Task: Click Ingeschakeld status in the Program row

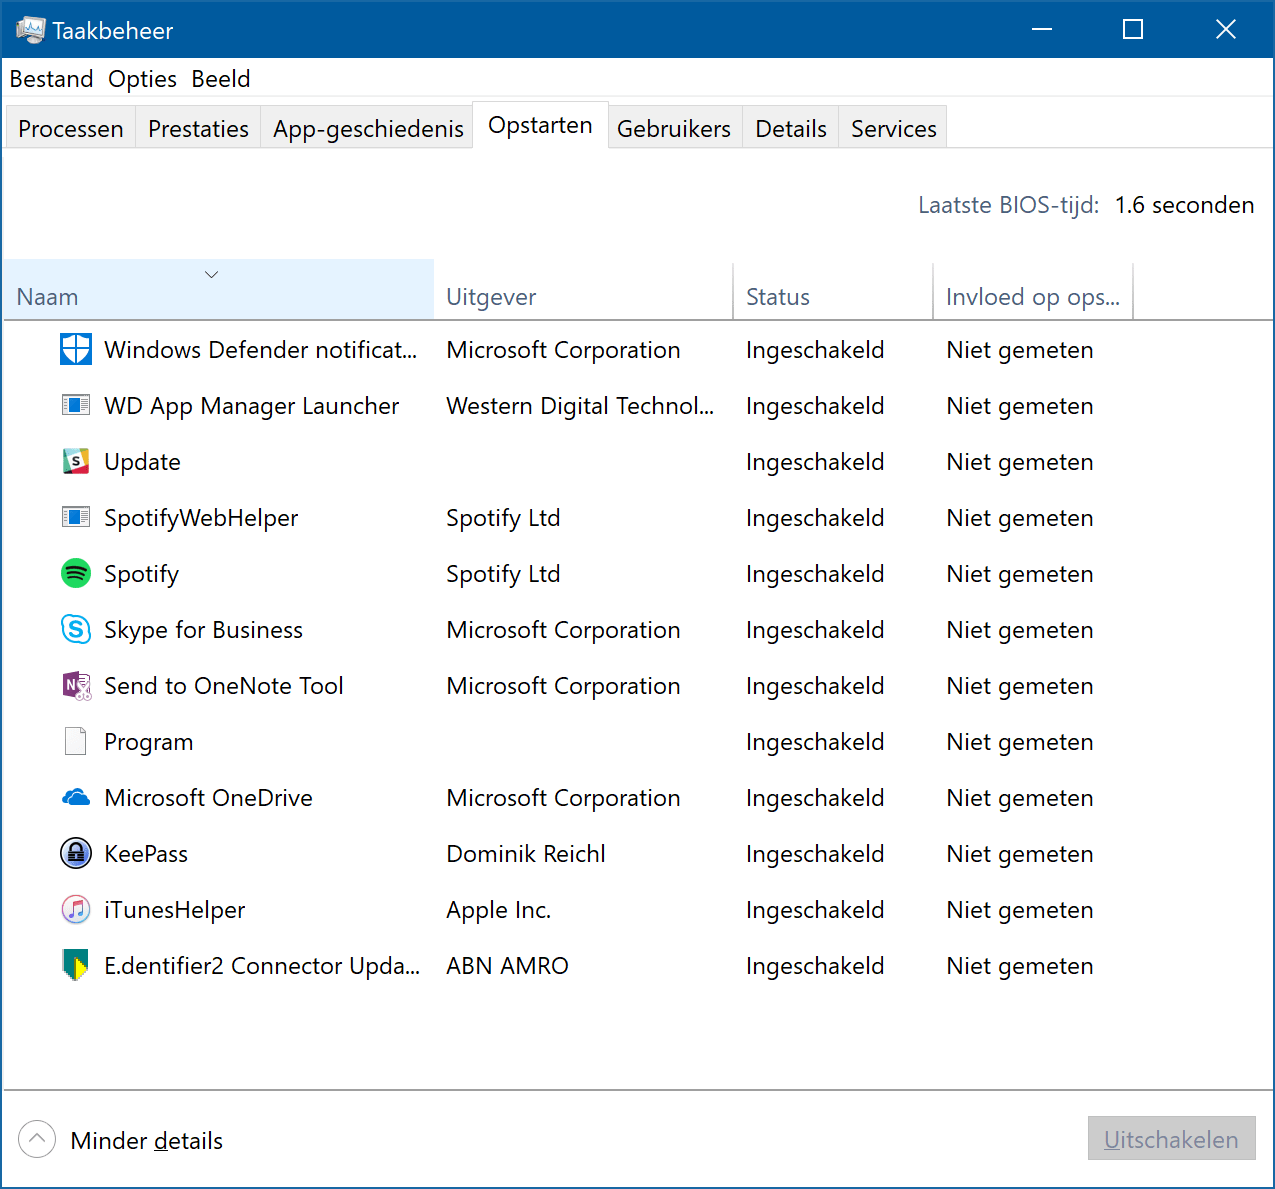Action: coord(815,742)
